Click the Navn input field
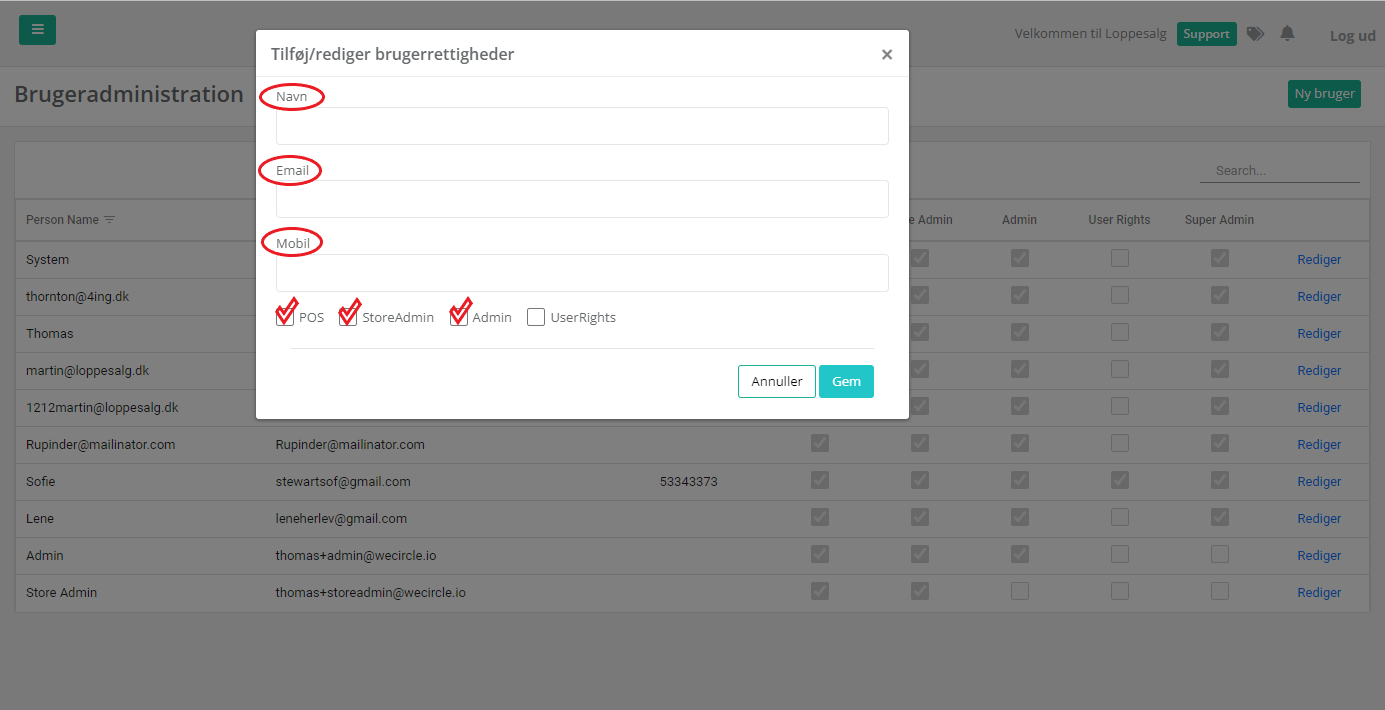 [x=582, y=126]
